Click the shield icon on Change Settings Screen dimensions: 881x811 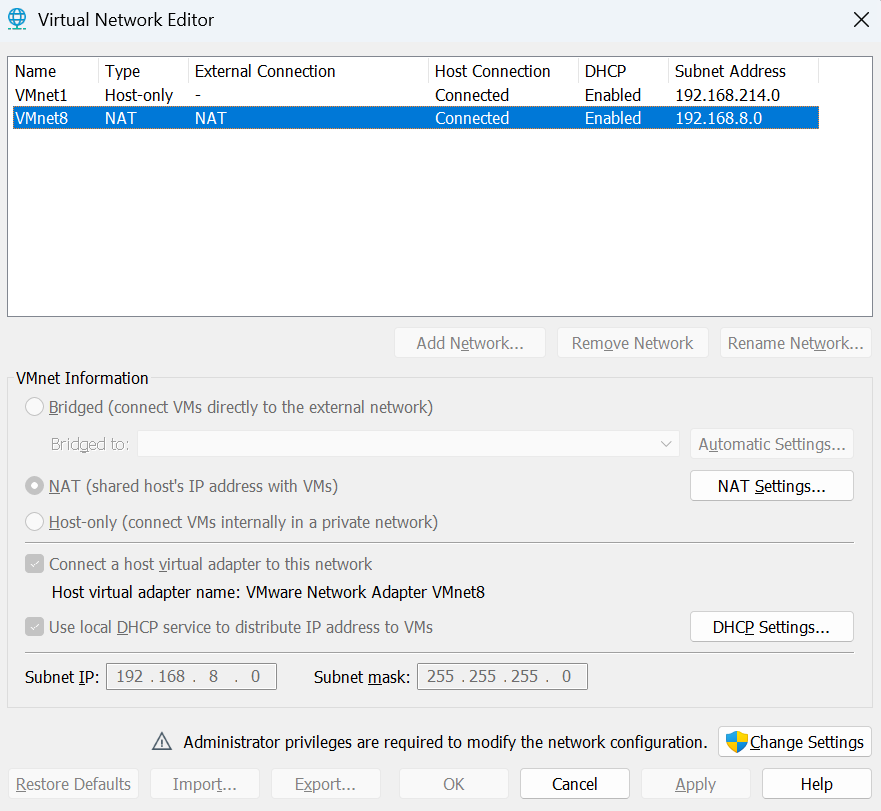pos(736,742)
